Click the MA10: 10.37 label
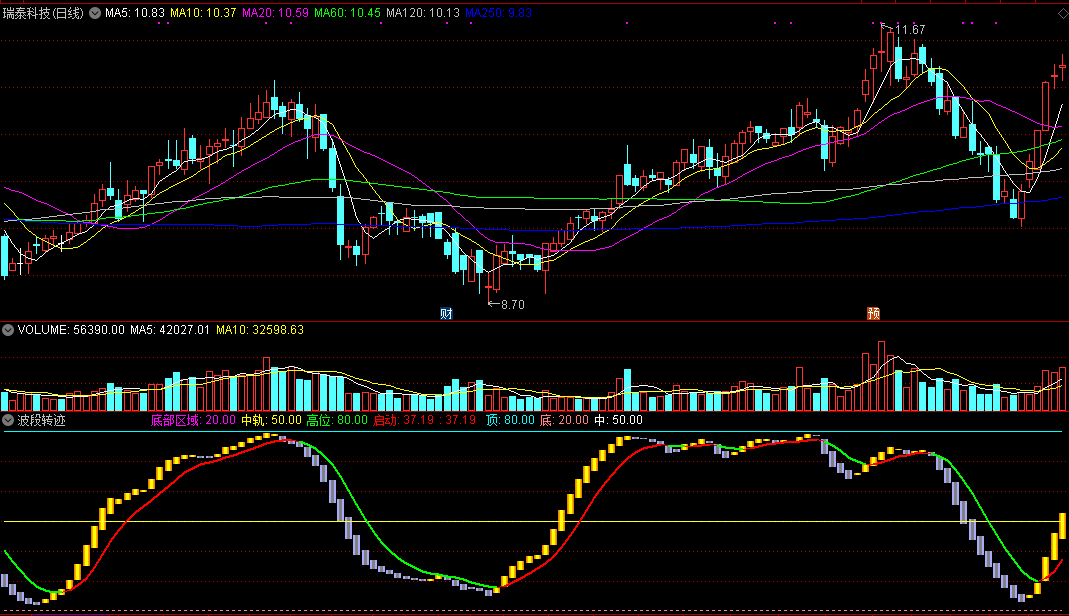Image resolution: width=1069 pixels, height=616 pixels. click(x=203, y=13)
